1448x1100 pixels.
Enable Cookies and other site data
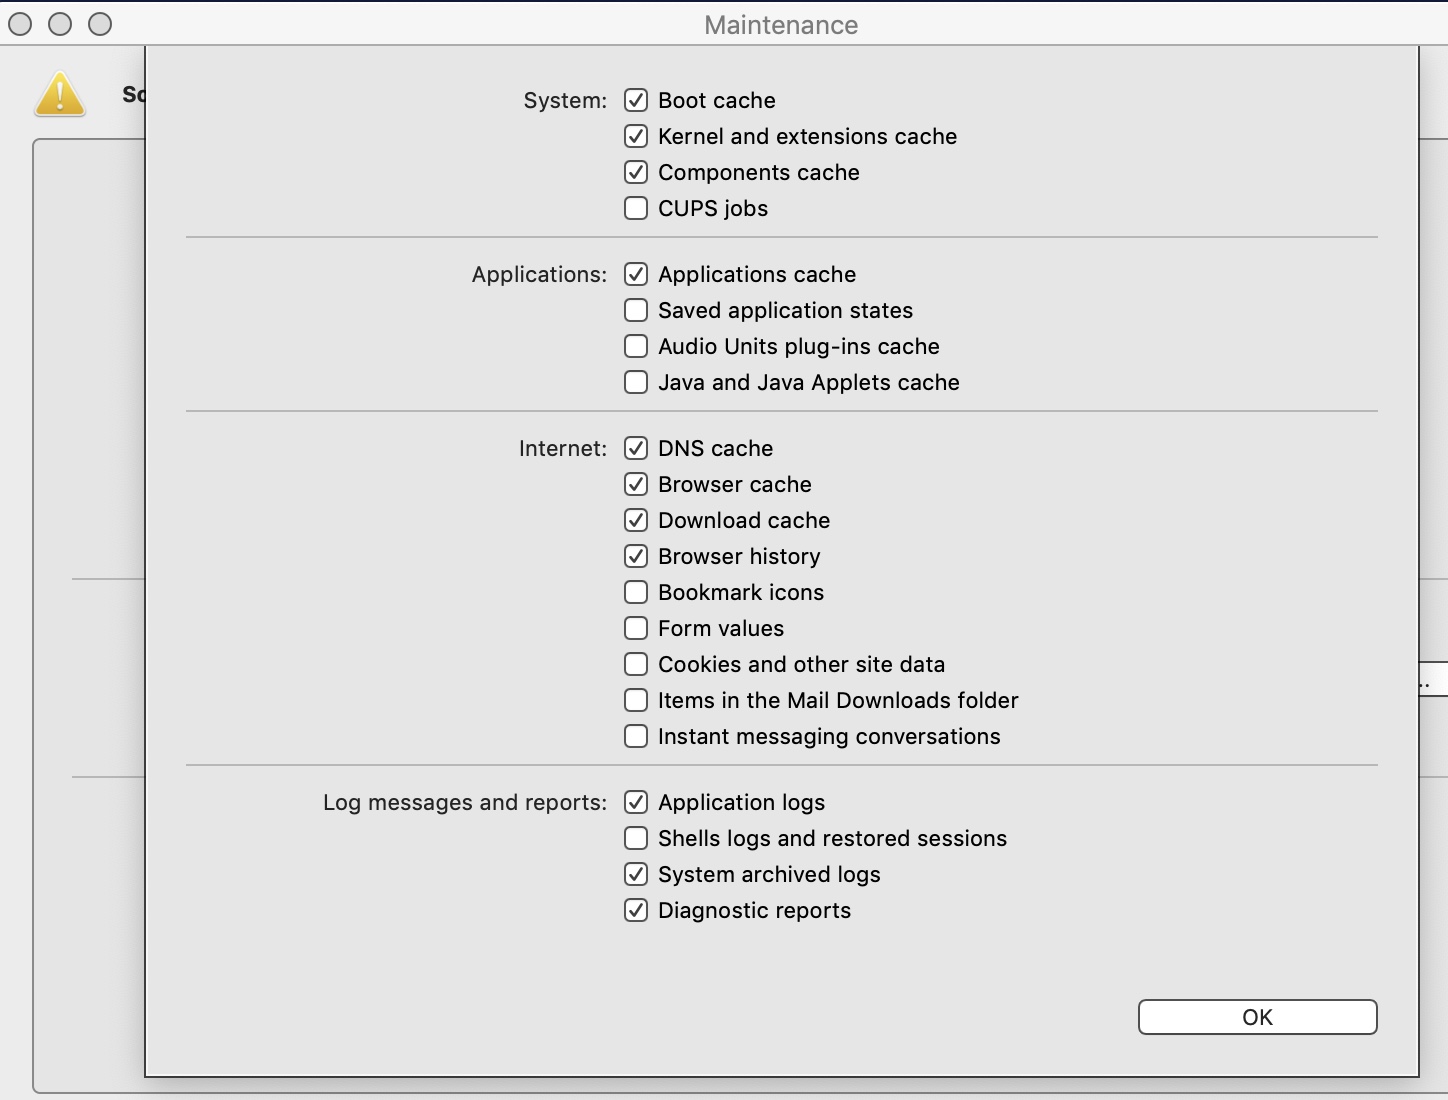point(636,664)
